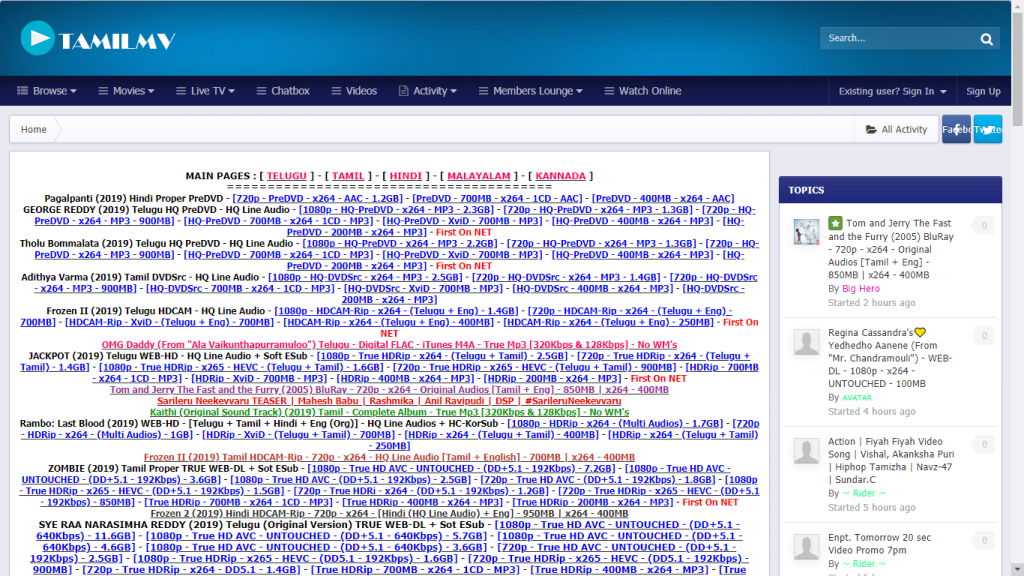Click the All Activity folder icon
Screen dimensions: 1024x576
coord(871,129)
